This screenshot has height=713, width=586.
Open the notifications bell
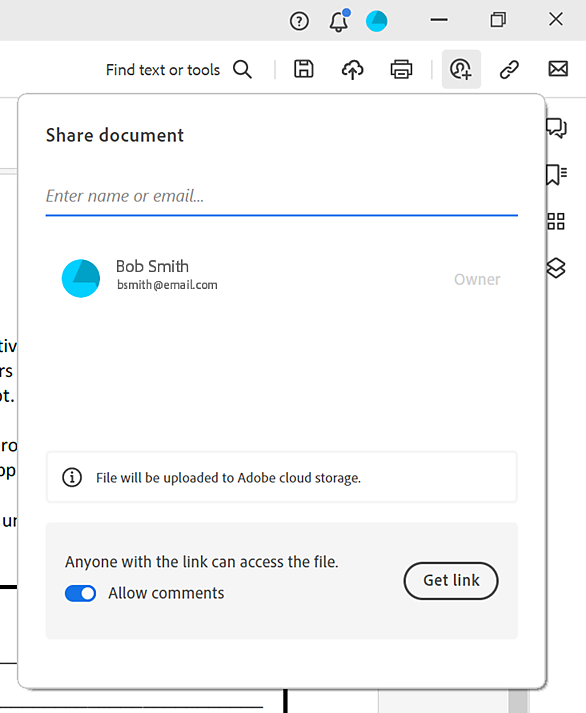[339, 20]
